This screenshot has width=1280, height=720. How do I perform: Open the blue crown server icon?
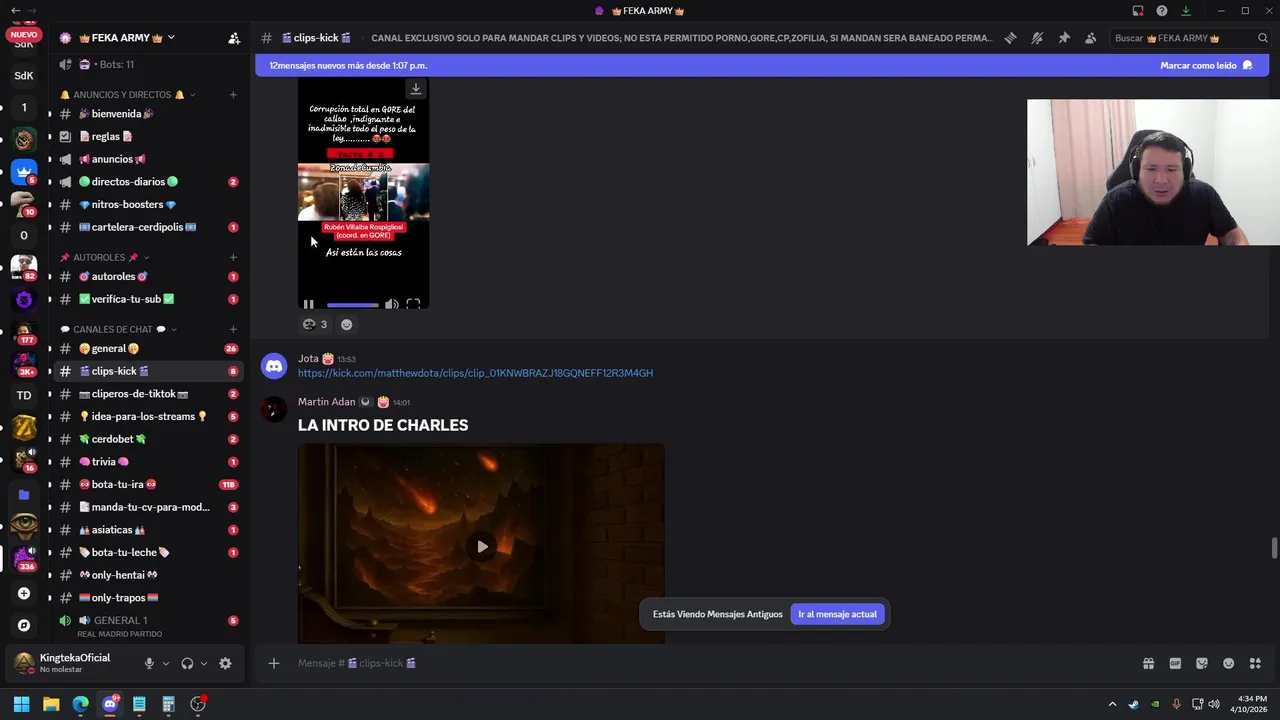pyautogui.click(x=24, y=172)
